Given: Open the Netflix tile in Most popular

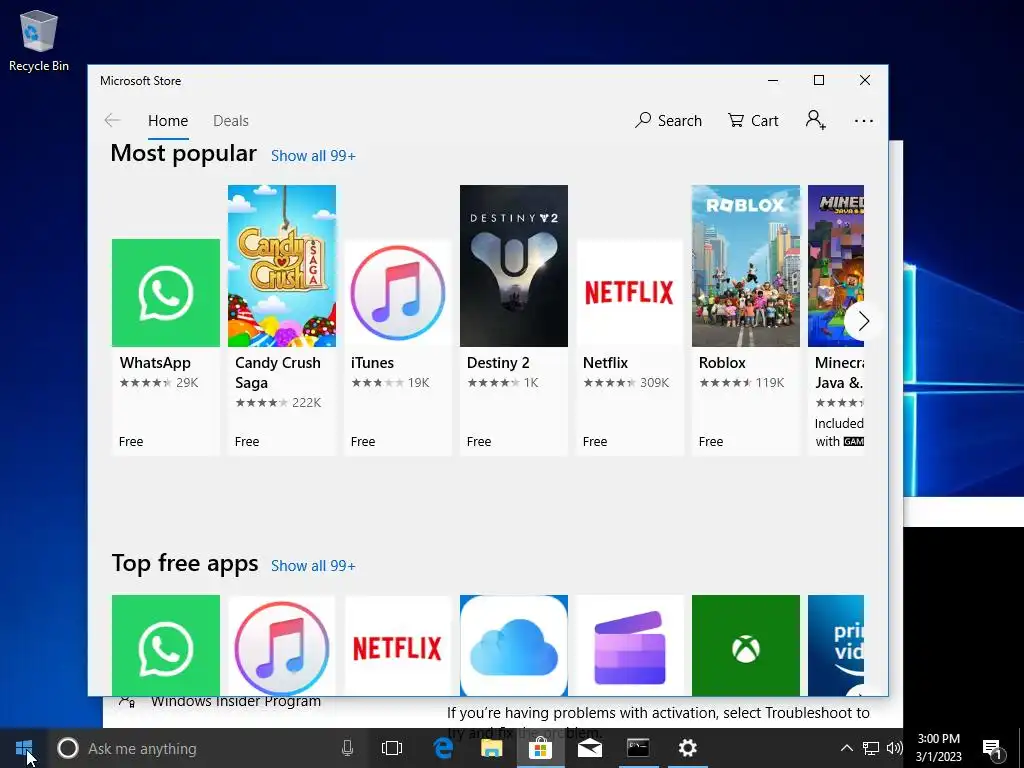Looking at the screenshot, I should 630,346.
